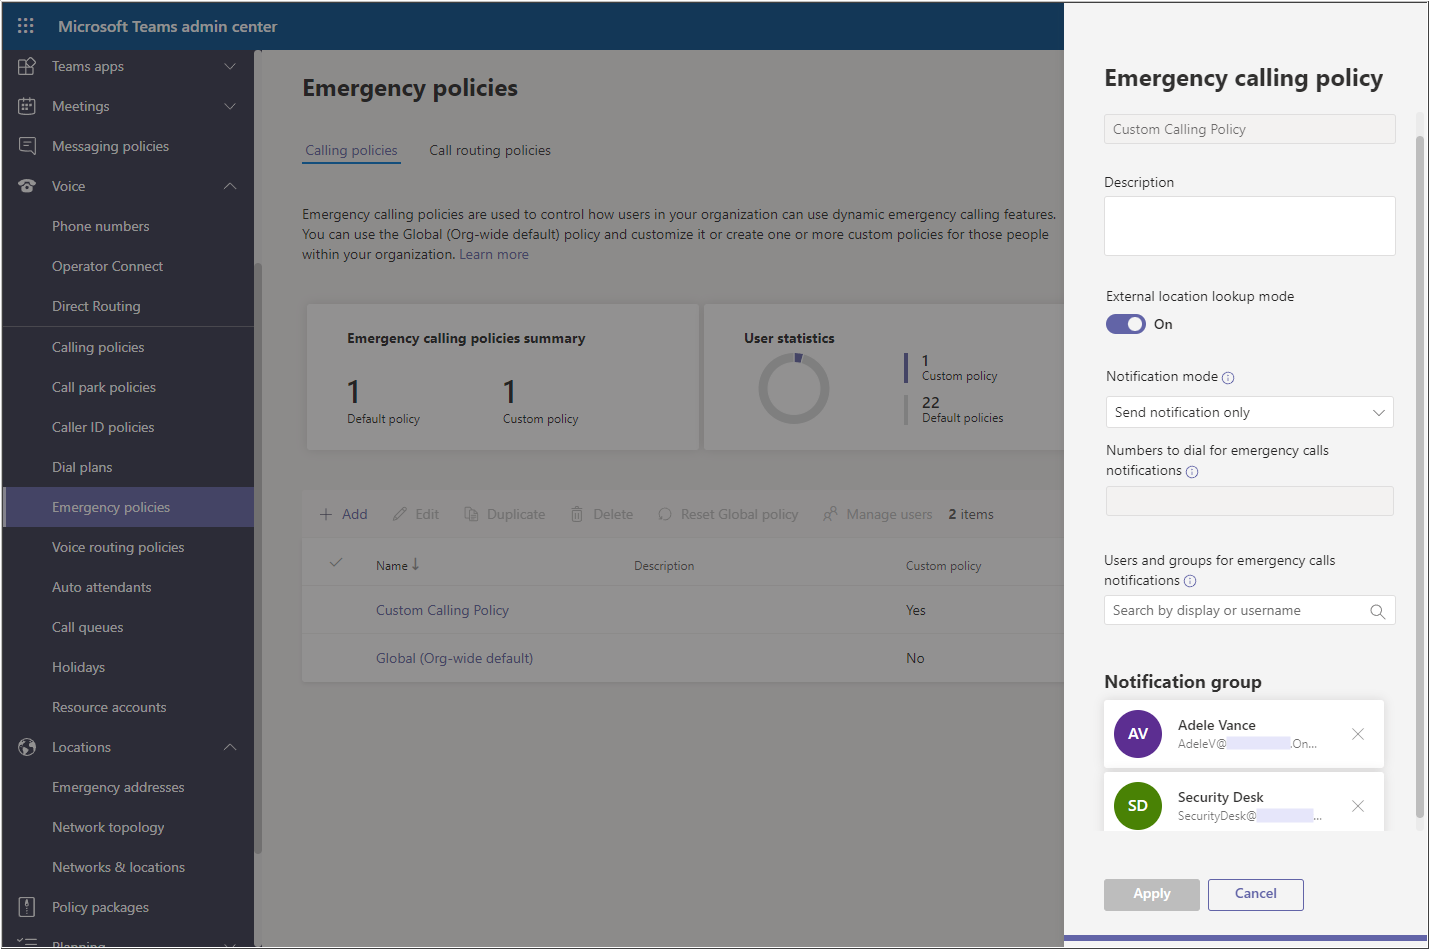Expand the Teams apps menu chevron
The height and width of the screenshot is (949, 1429).
[230, 66]
